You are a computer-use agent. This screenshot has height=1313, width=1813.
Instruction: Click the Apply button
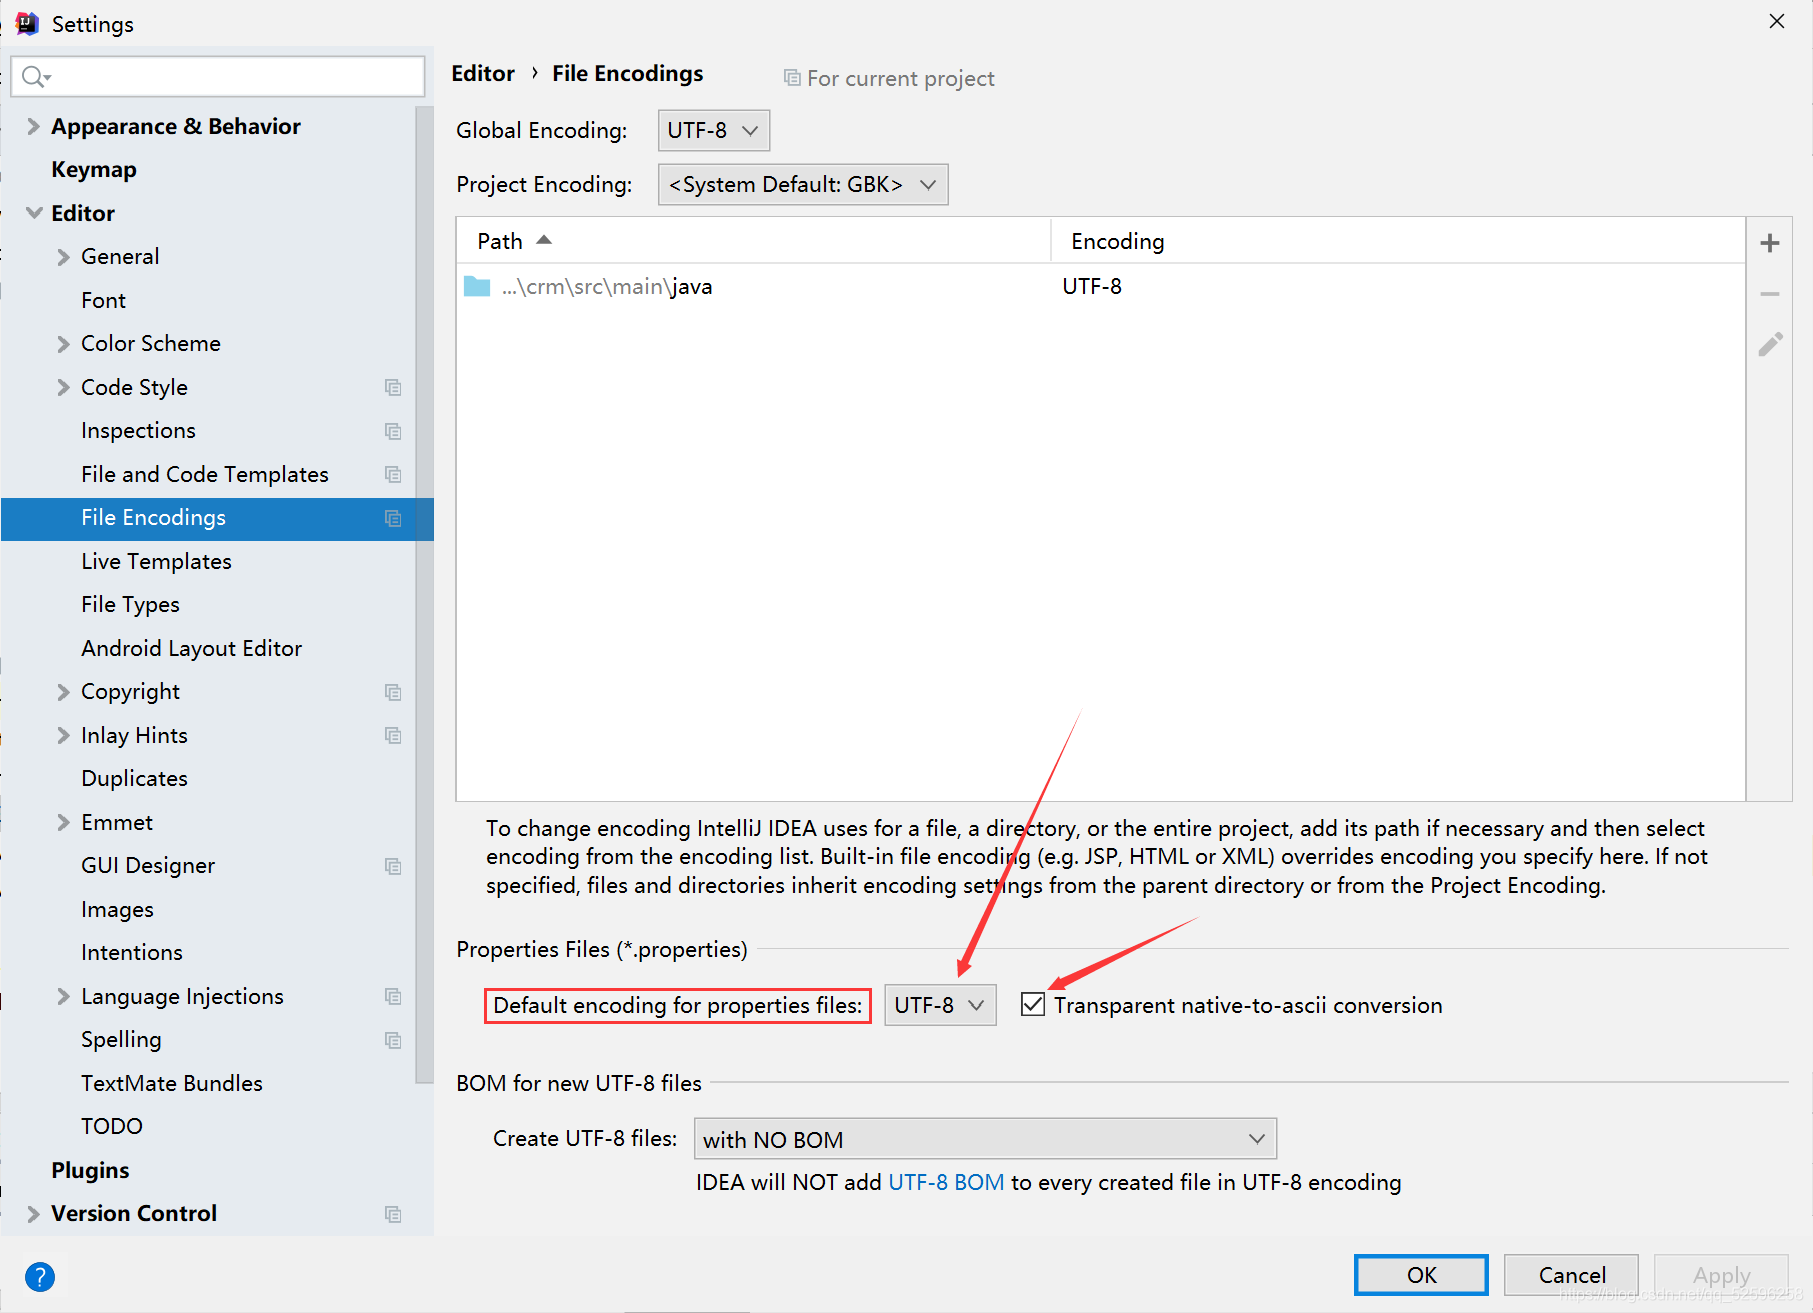[x=1721, y=1275]
